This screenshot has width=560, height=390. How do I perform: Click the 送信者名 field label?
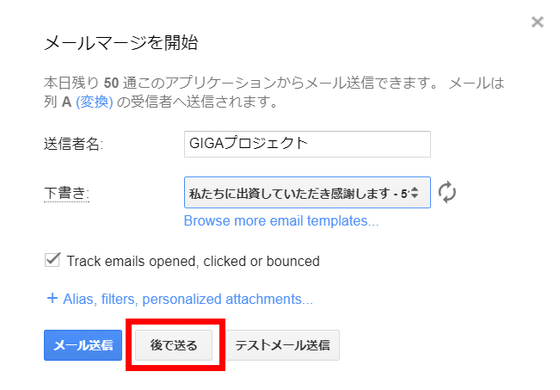[74, 144]
